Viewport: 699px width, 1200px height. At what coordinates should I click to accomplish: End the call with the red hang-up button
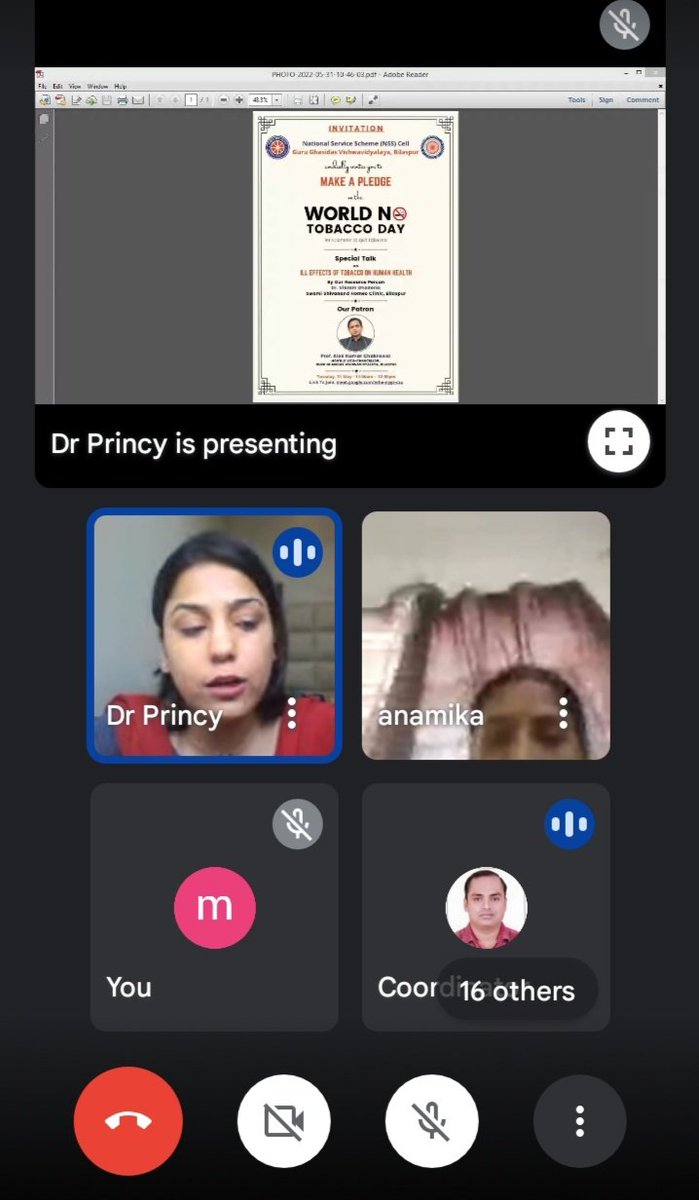point(128,1121)
